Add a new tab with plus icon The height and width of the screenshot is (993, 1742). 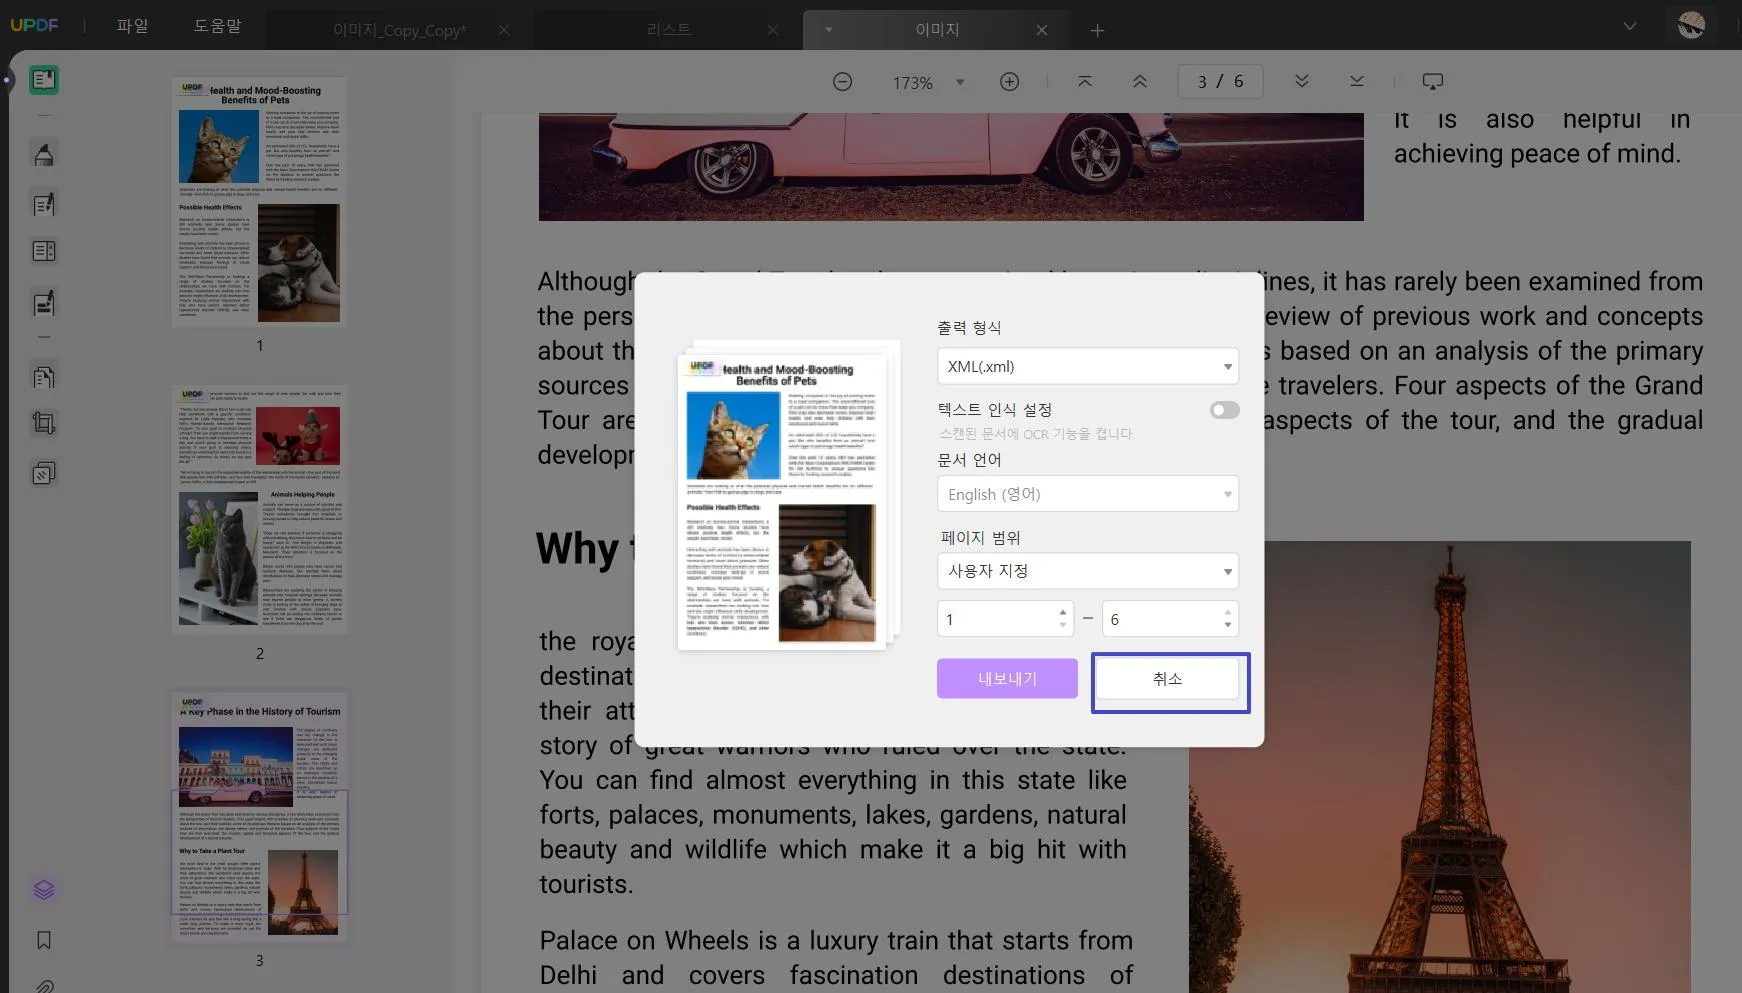coord(1097,31)
